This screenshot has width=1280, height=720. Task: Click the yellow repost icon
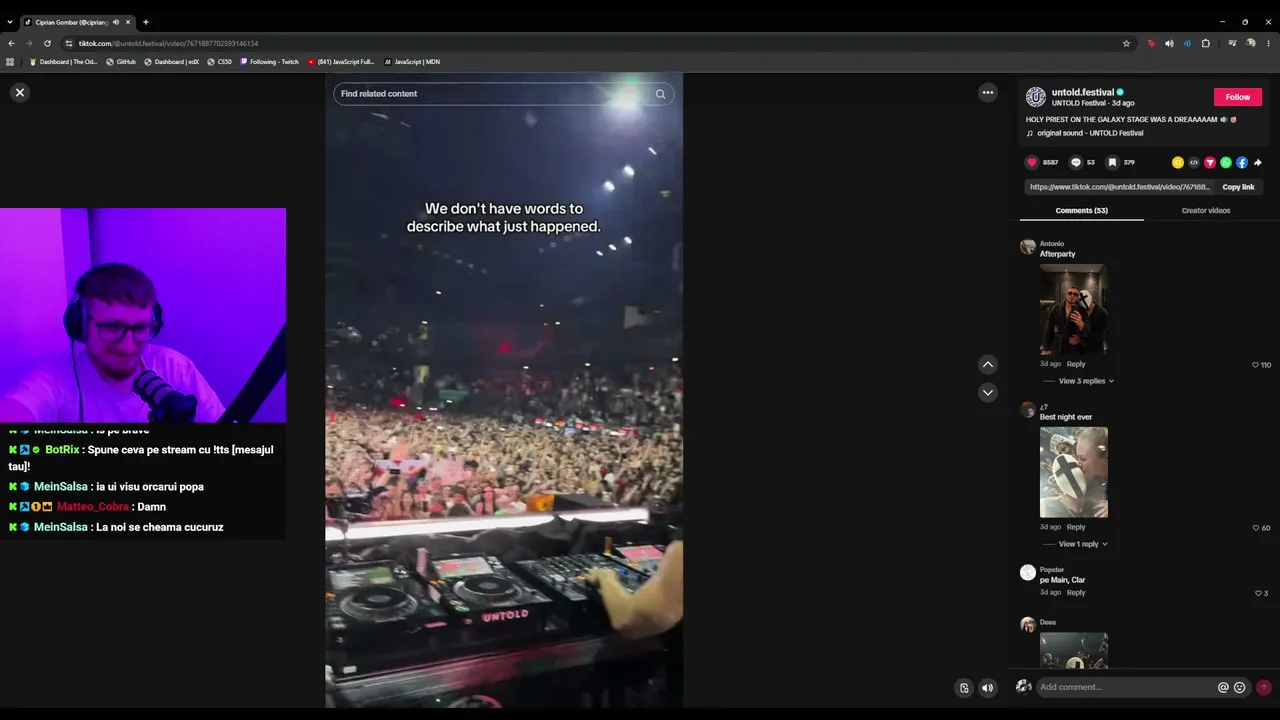pyautogui.click(x=1178, y=162)
